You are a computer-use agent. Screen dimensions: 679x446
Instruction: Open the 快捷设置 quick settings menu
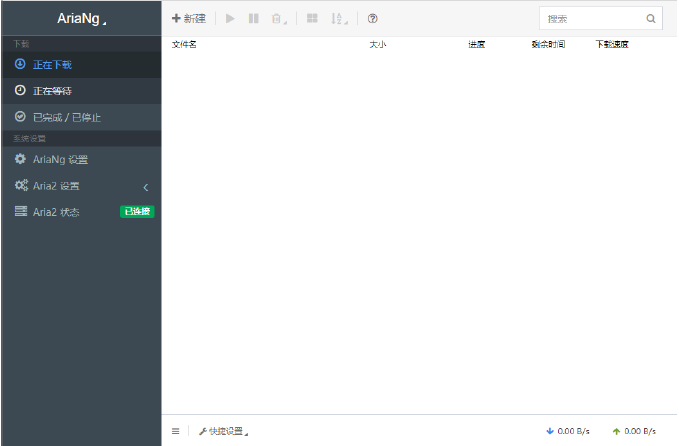click(223, 431)
